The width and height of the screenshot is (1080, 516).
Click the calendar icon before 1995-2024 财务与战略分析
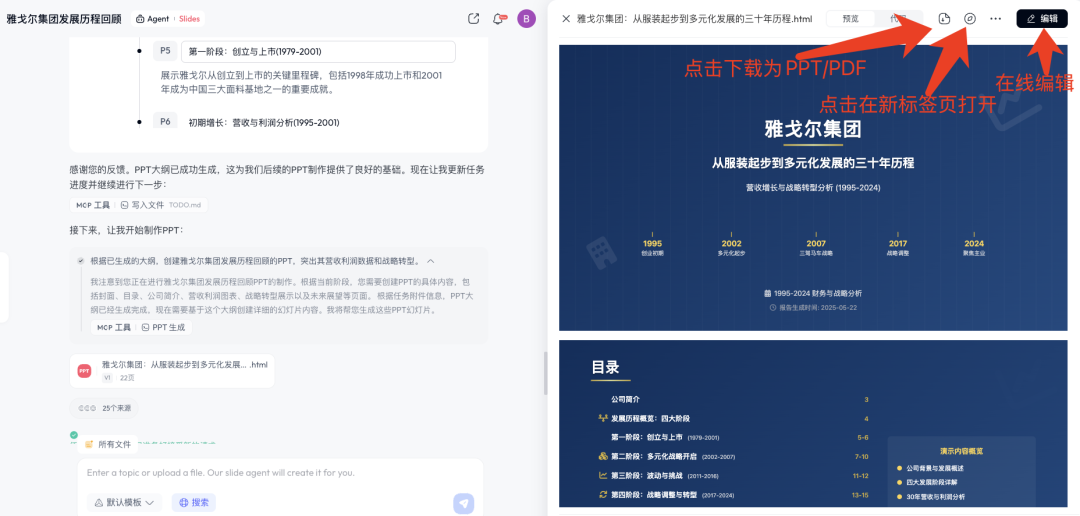click(x=767, y=293)
